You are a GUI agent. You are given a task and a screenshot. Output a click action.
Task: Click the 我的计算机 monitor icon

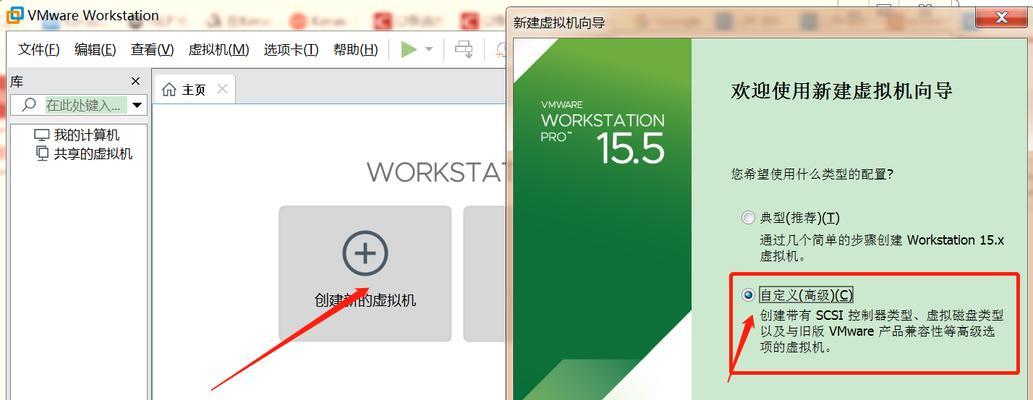point(42,135)
